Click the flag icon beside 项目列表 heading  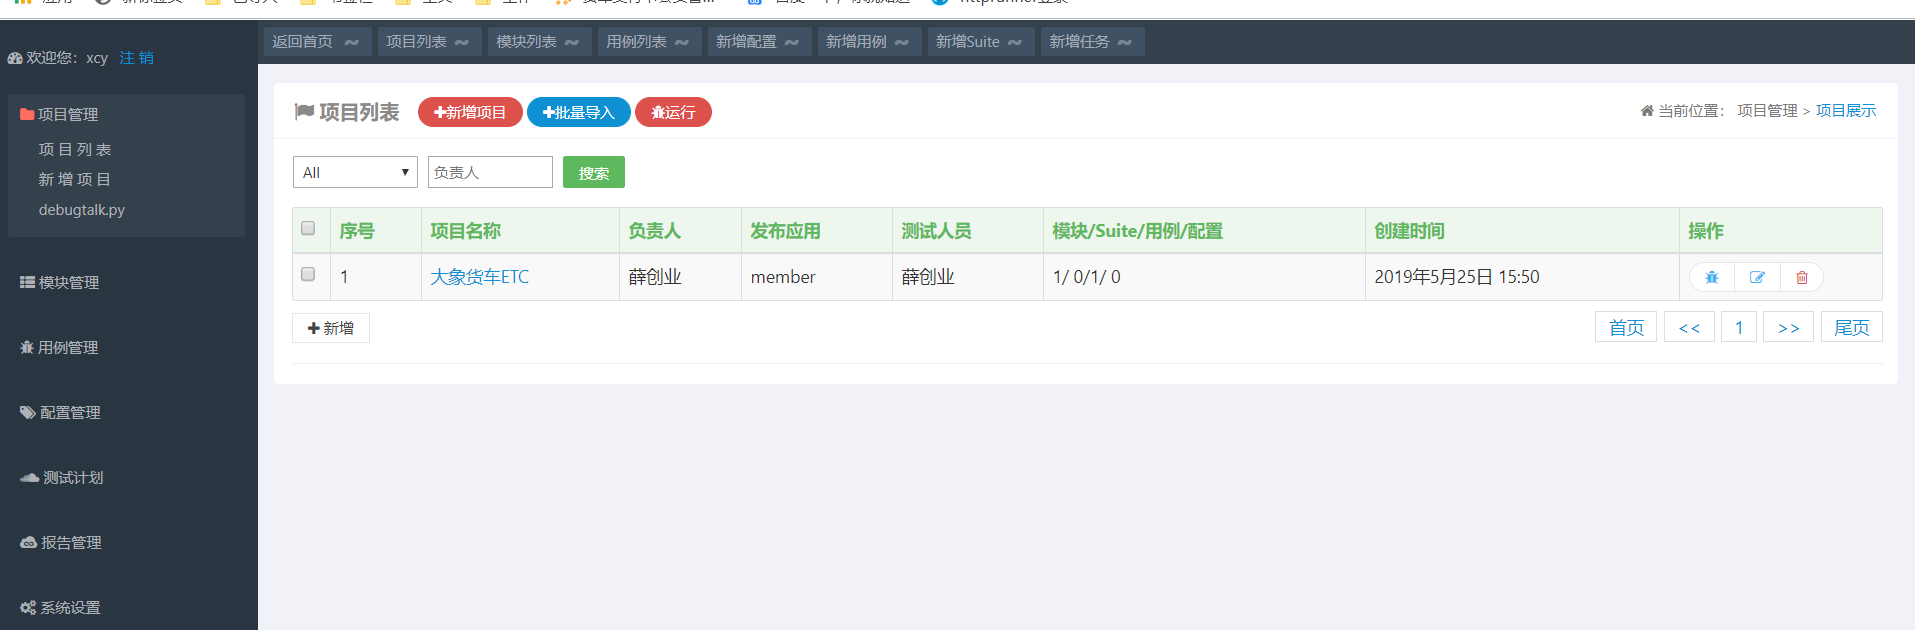point(304,112)
